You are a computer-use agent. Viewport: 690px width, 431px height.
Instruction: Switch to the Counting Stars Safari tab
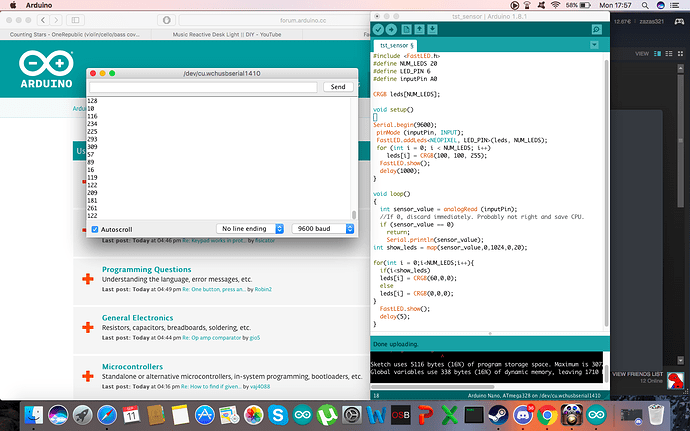click(x=75, y=34)
